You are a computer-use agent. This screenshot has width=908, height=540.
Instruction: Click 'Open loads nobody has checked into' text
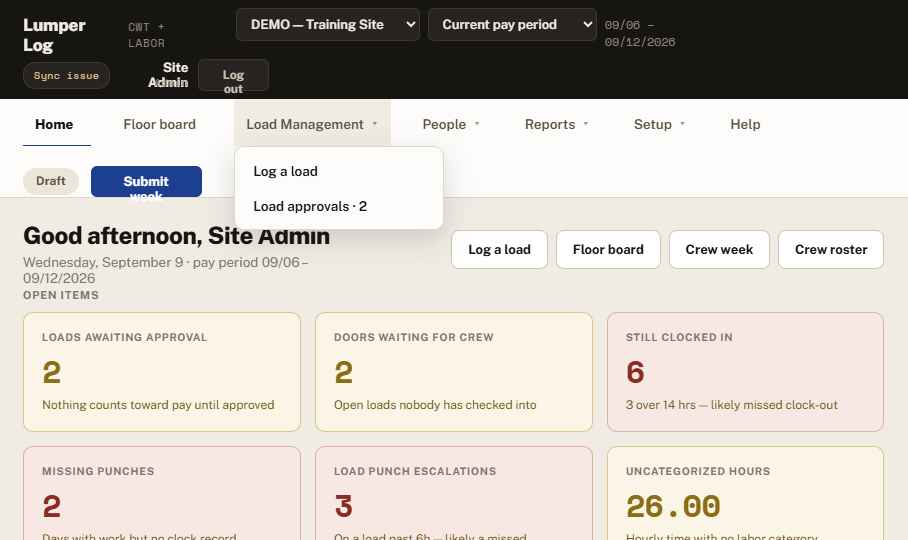pos(435,405)
